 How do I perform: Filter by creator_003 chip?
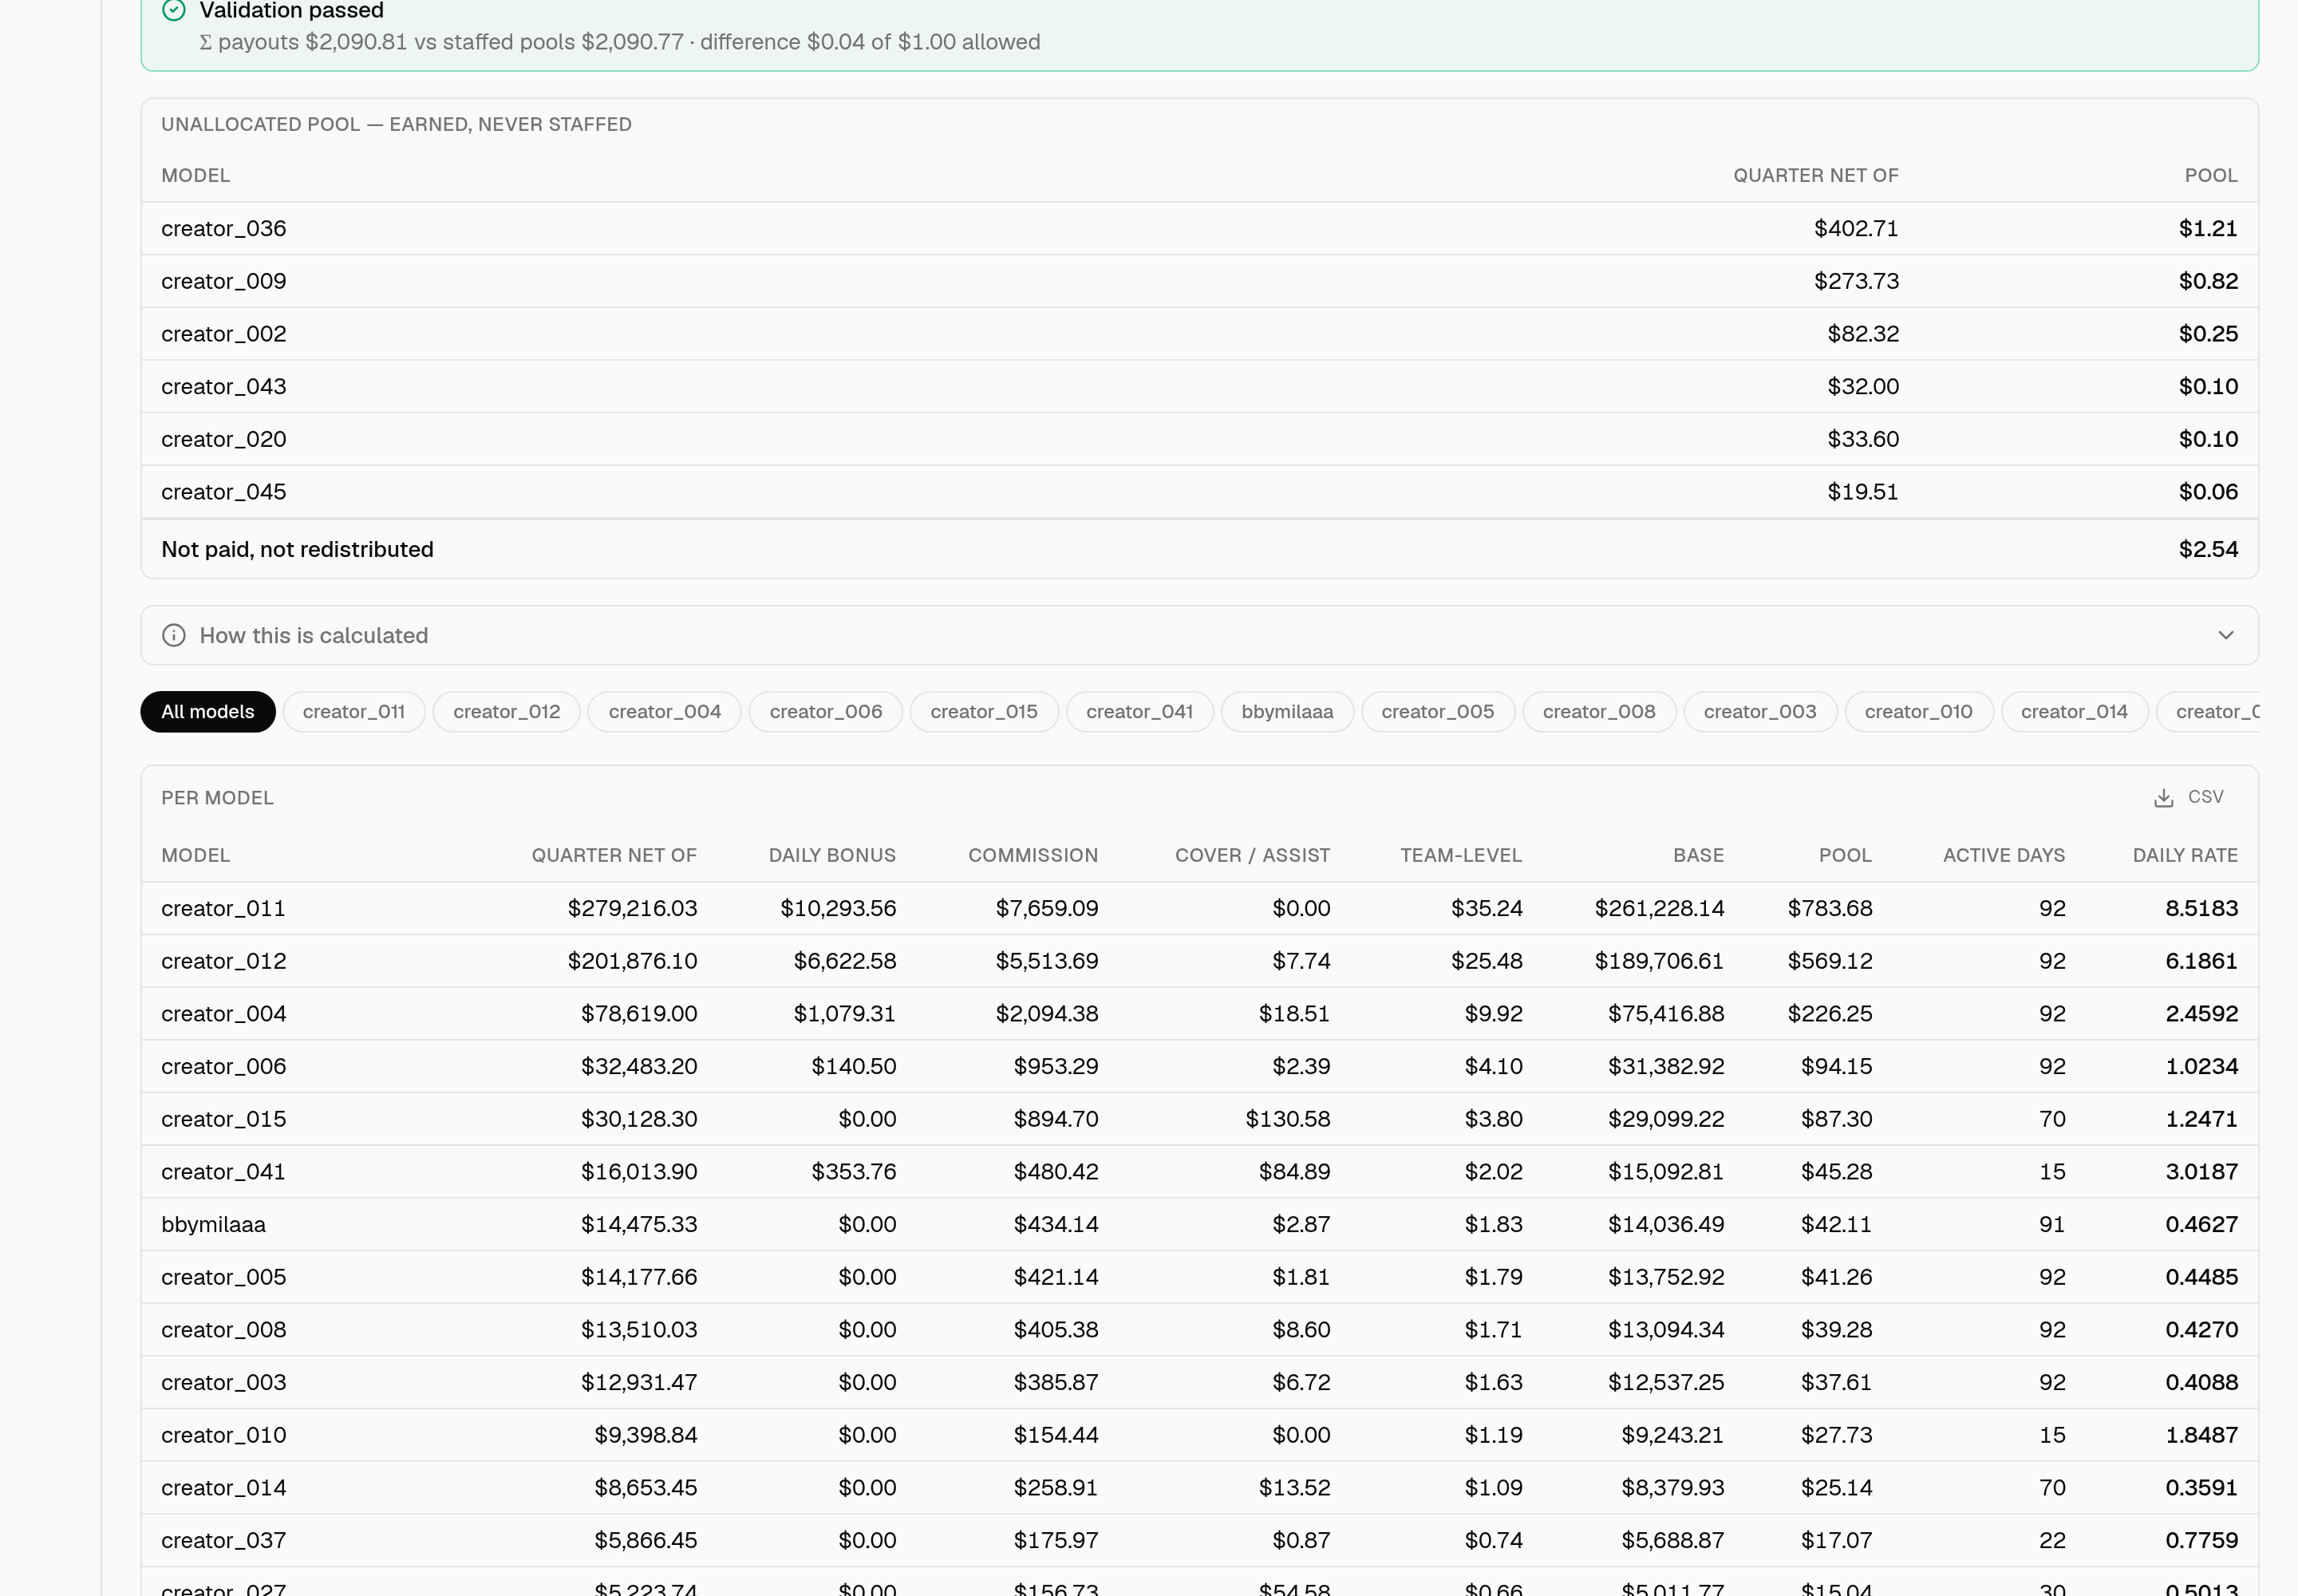1760,712
